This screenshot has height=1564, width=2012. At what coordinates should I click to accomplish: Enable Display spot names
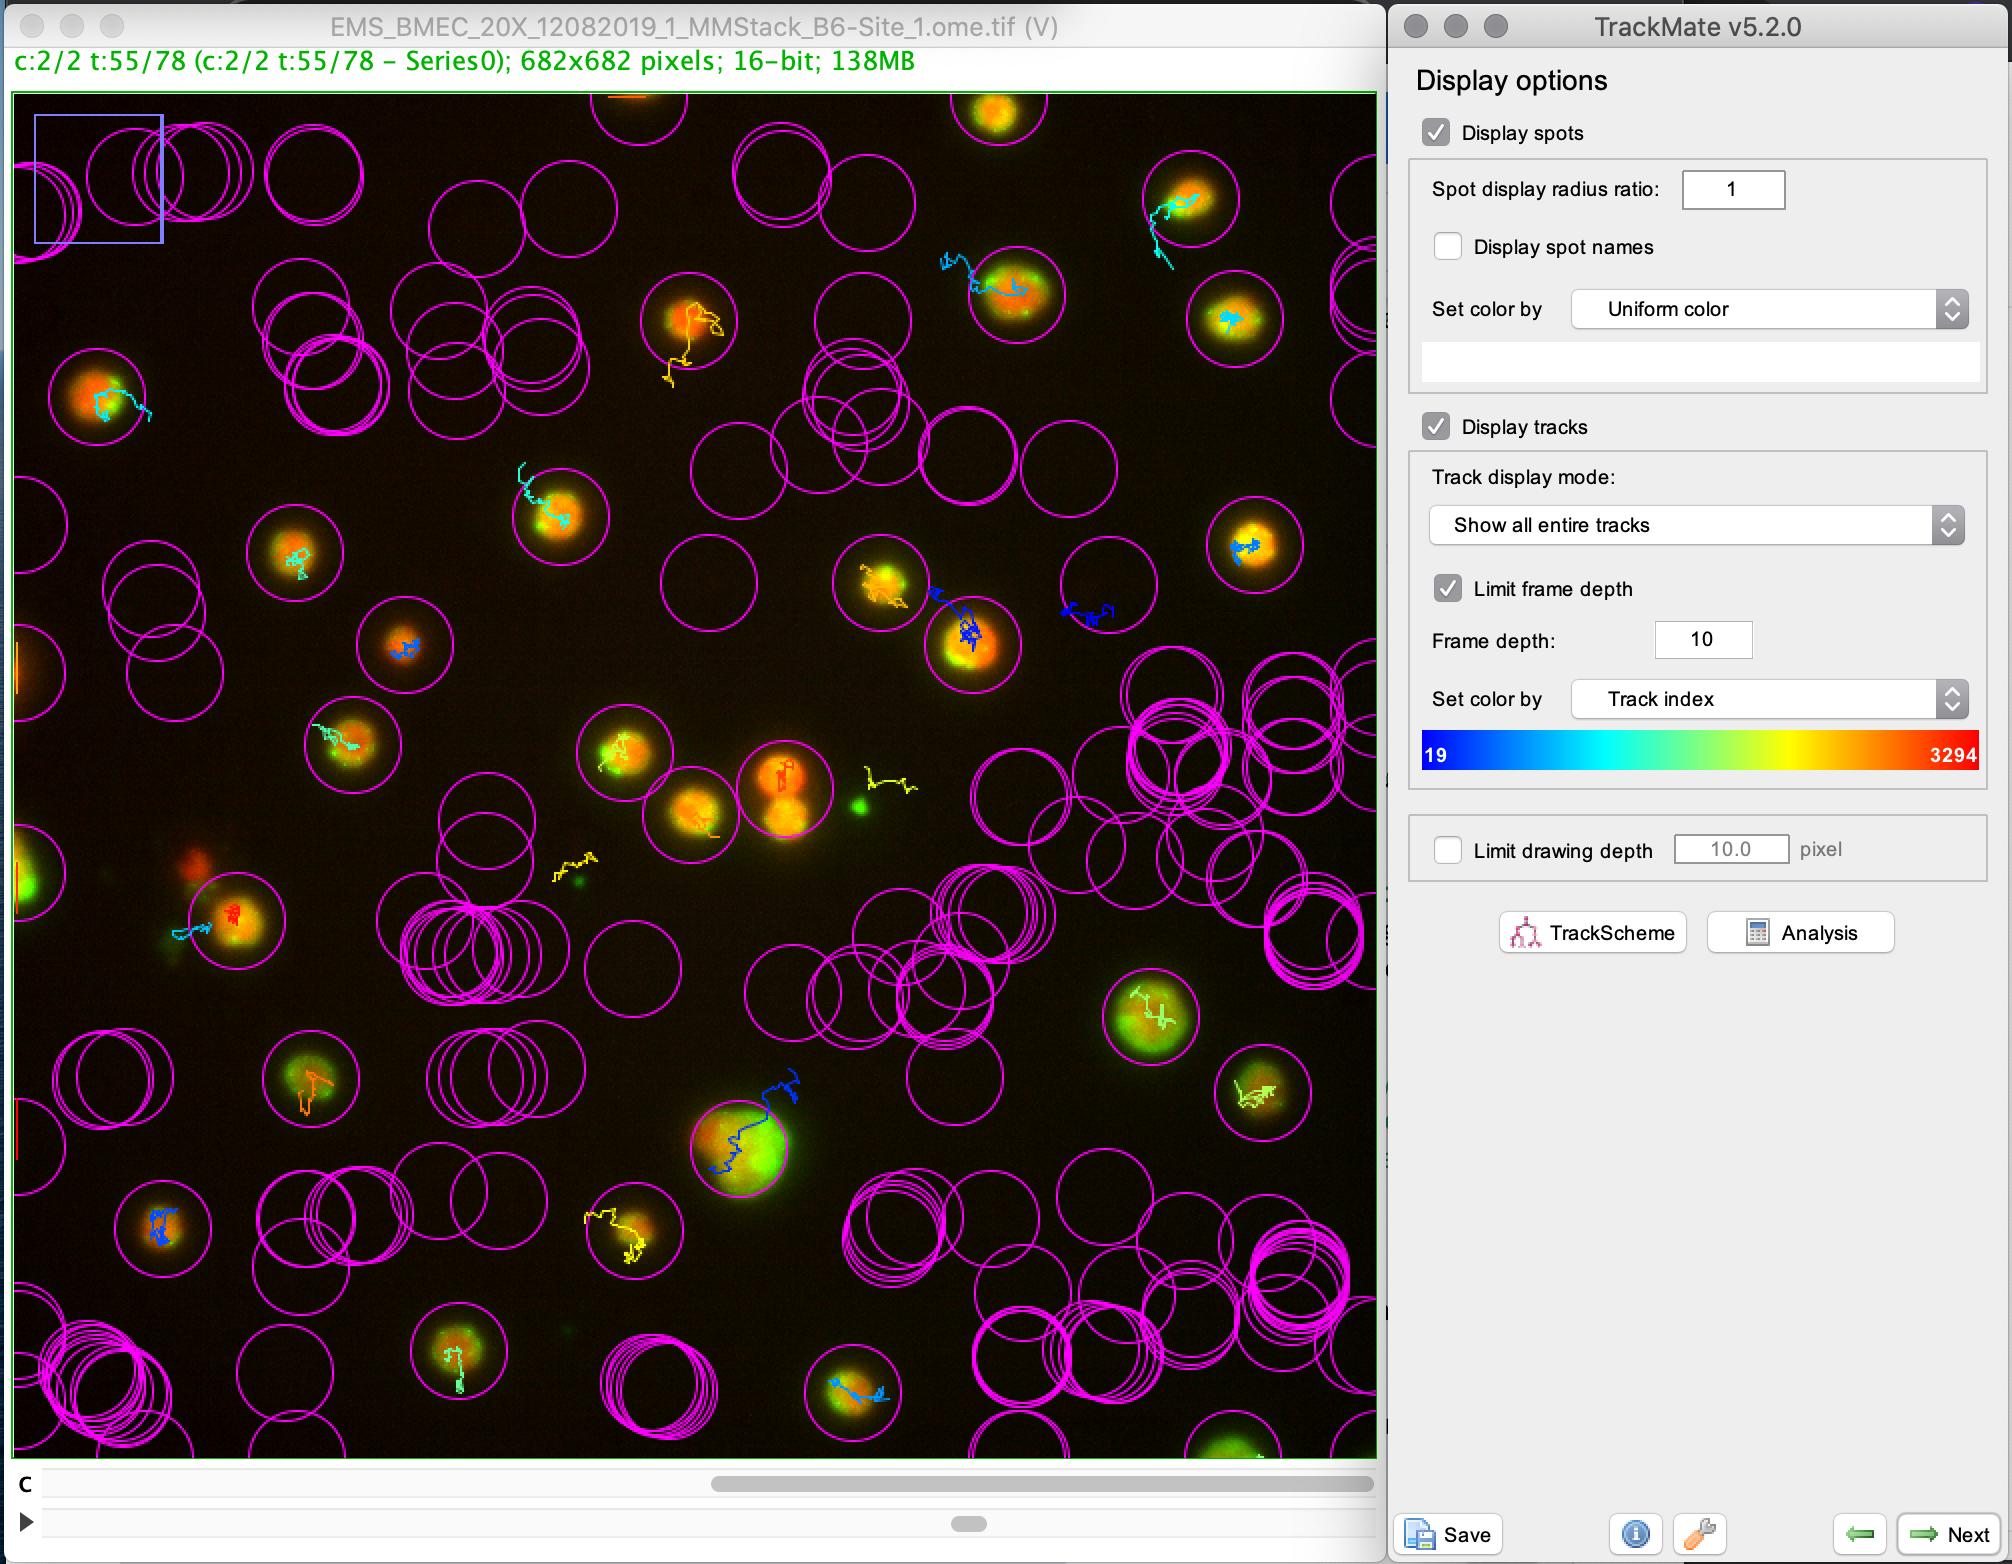[1447, 247]
